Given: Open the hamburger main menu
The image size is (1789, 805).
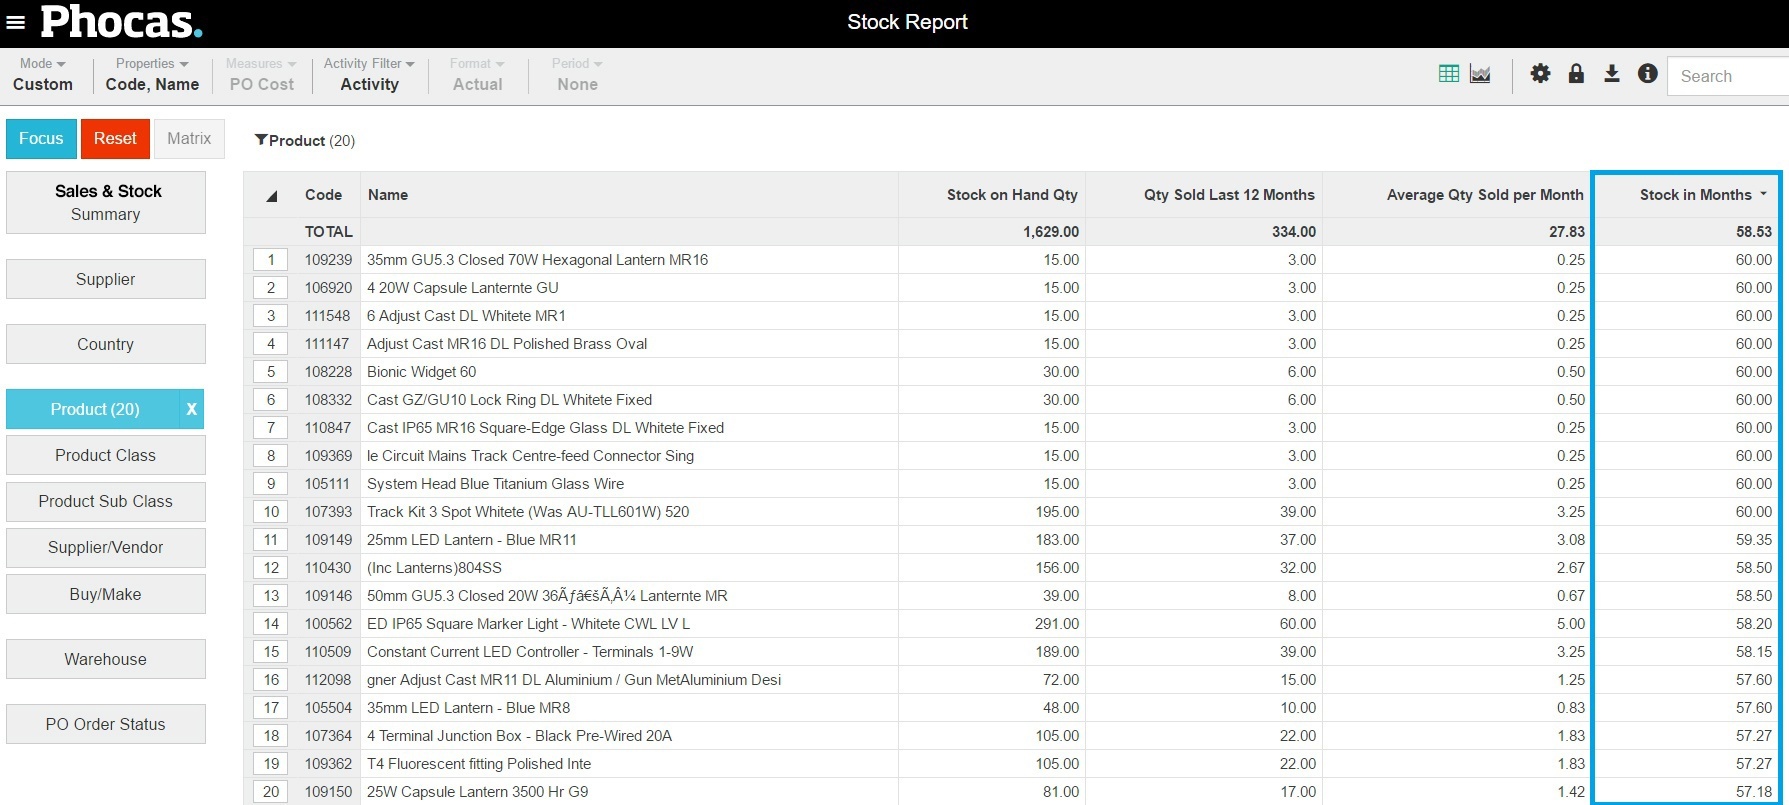Looking at the screenshot, I should [15, 22].
